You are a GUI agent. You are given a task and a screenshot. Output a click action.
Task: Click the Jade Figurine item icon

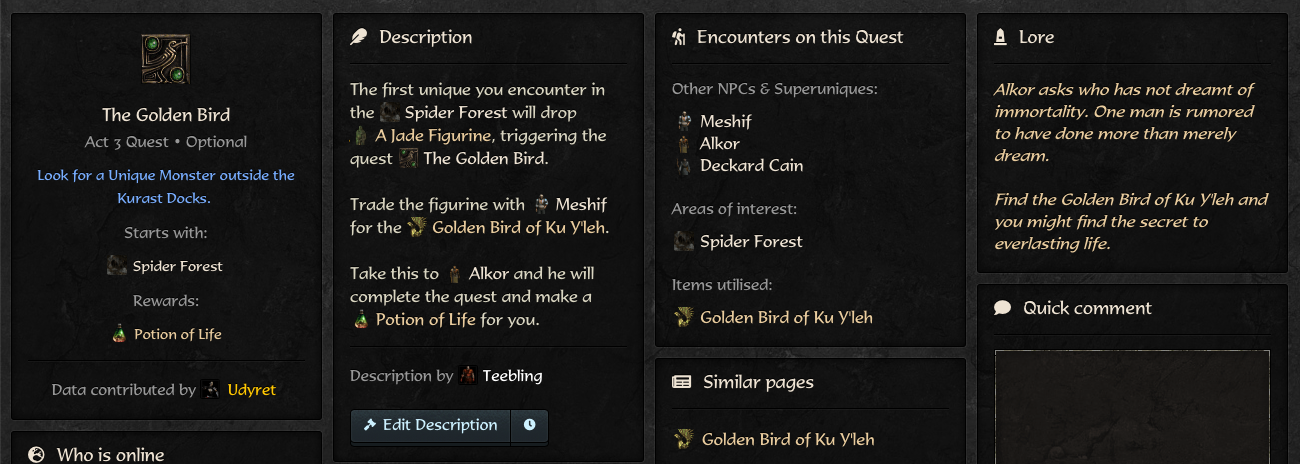coord(360,136)
